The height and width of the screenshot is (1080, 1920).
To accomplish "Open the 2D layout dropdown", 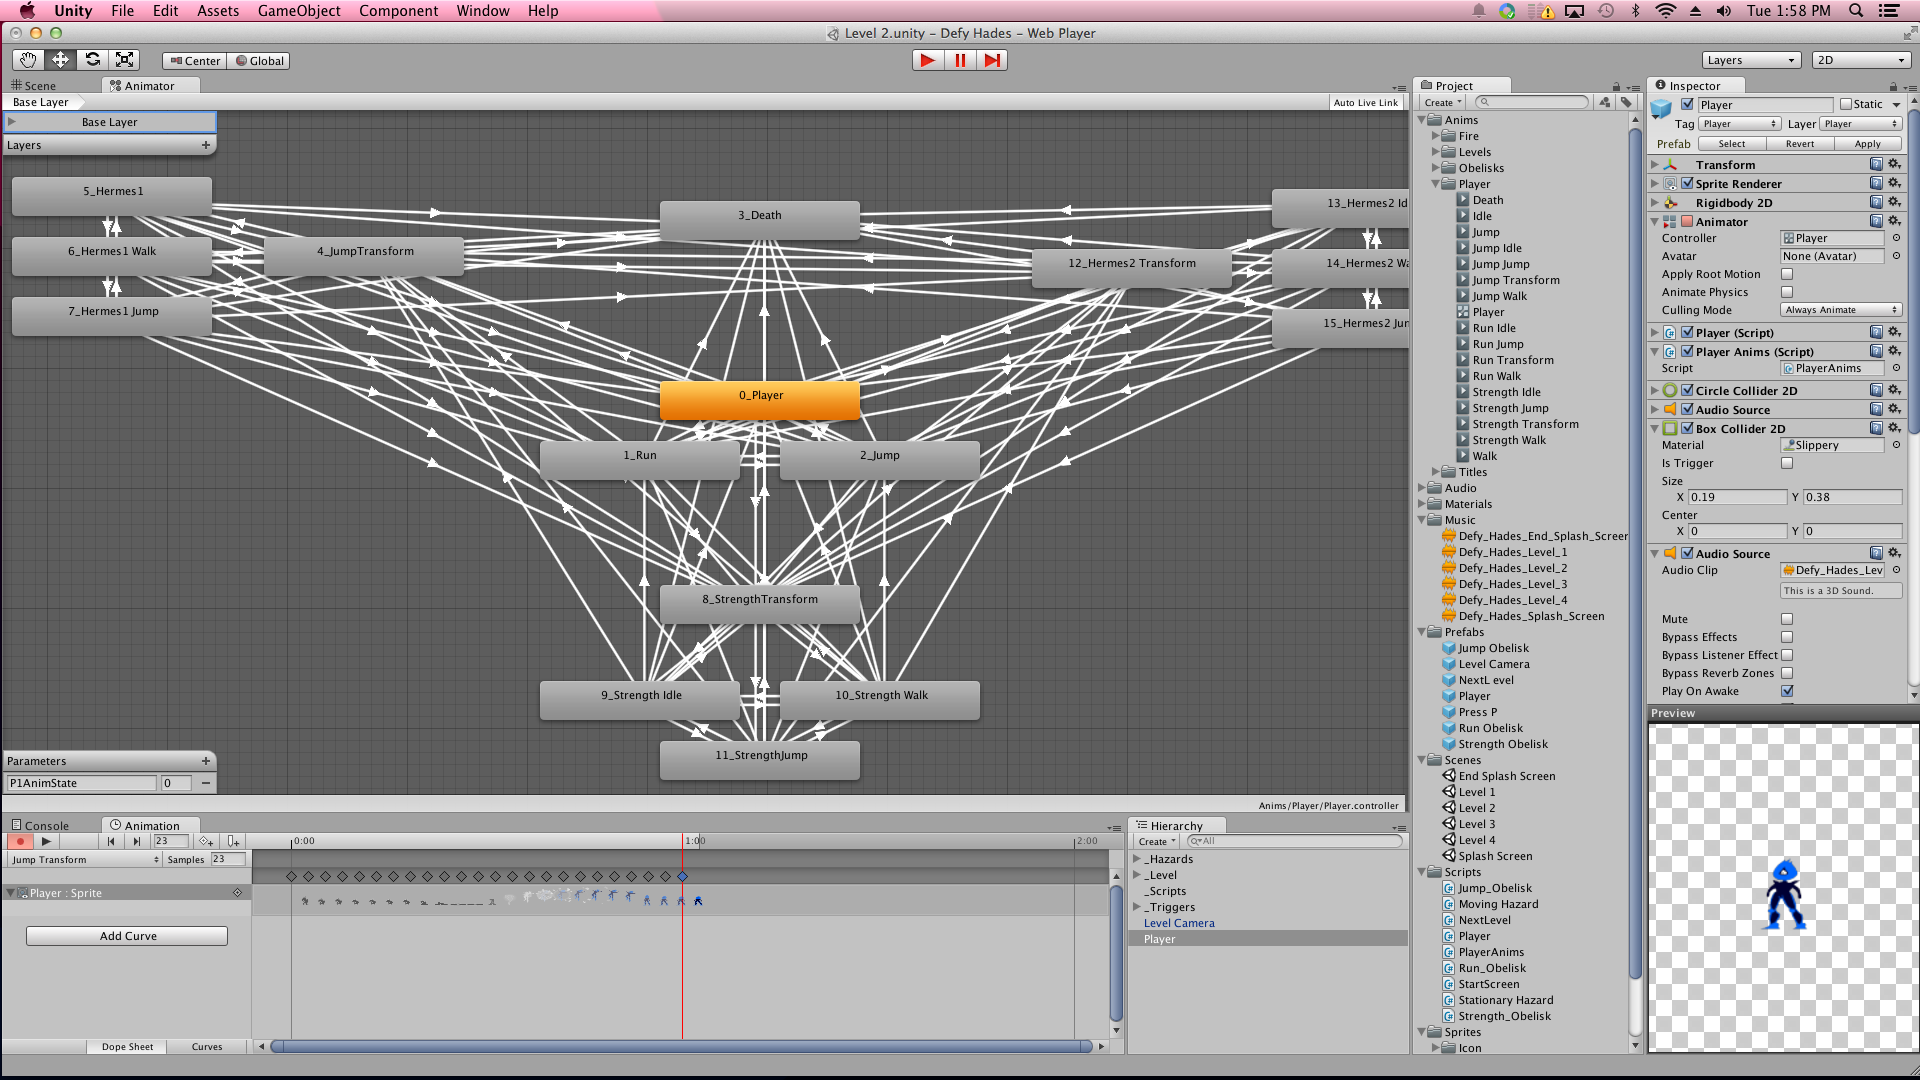I will point(1861,60).
